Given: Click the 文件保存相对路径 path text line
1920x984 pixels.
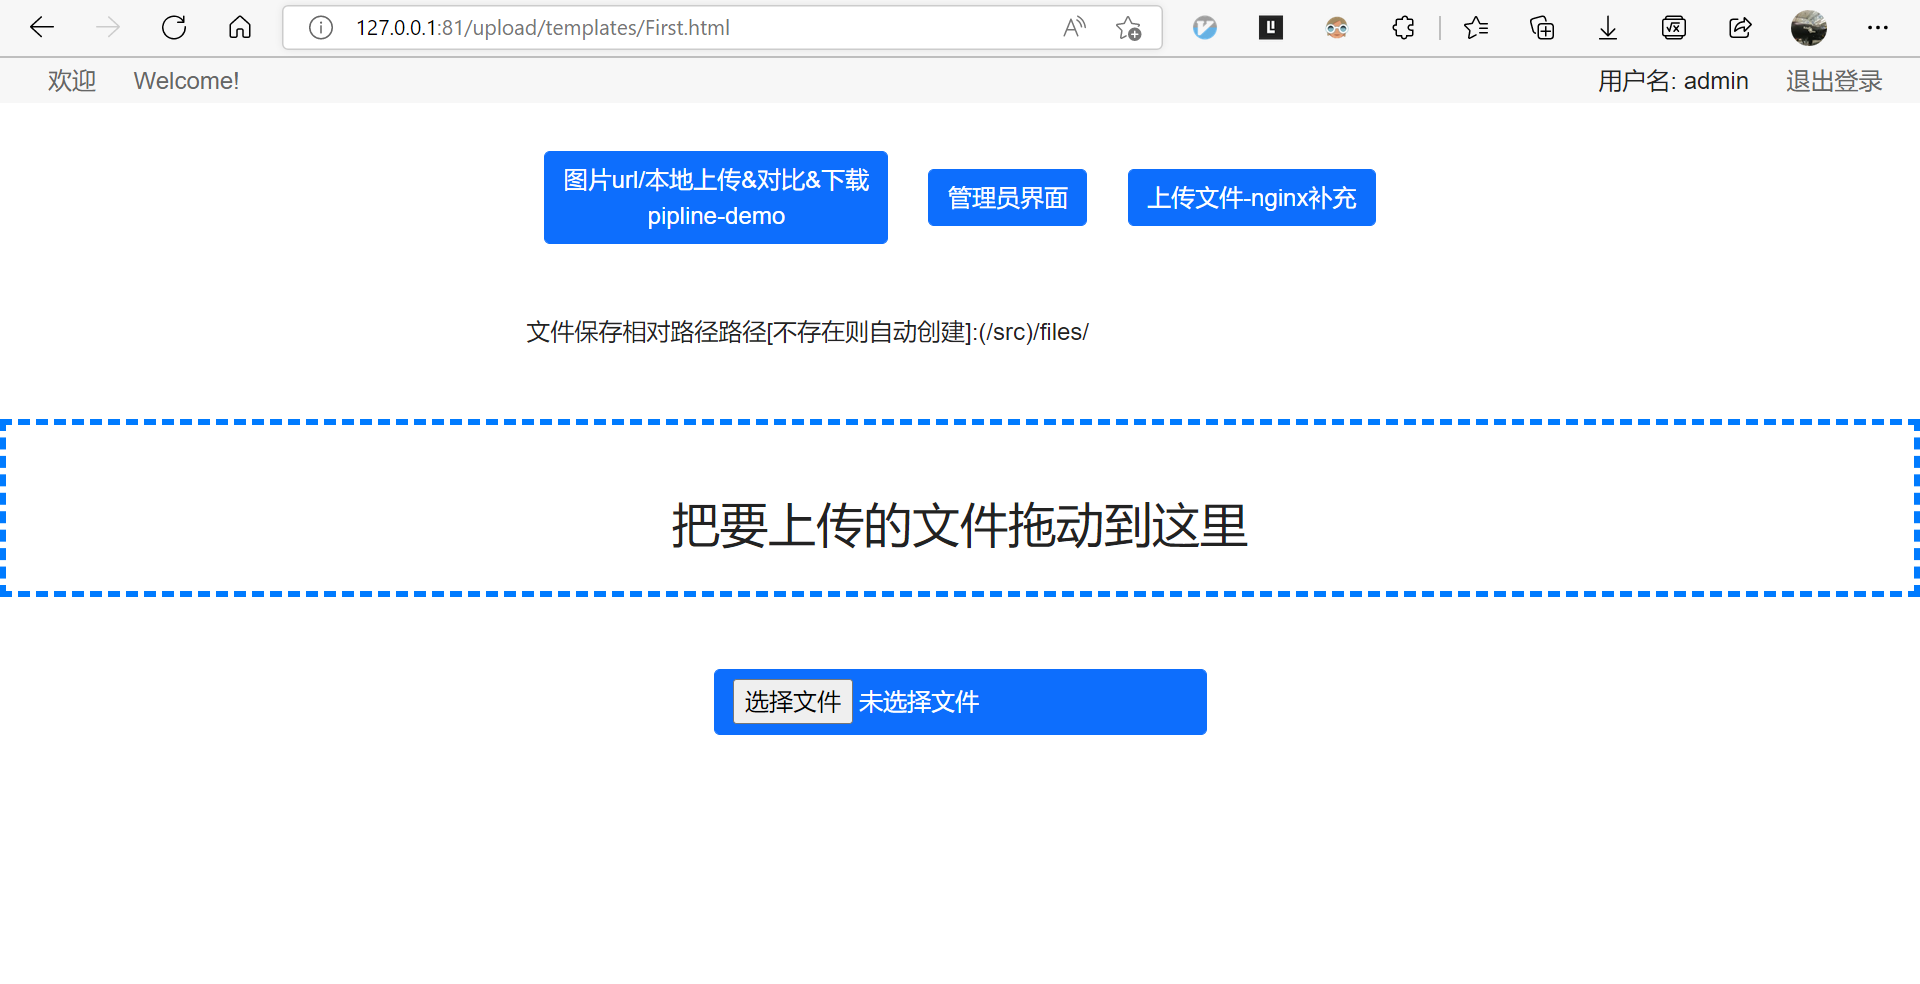Looking at the screenshot, I should 807,332.
